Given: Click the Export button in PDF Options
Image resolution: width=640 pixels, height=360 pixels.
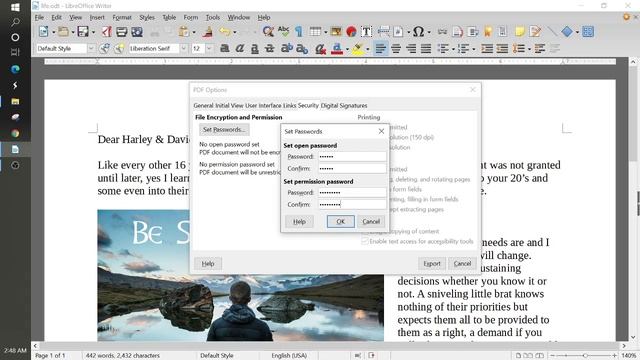Looking at the screenshot, I should [431, 264].
